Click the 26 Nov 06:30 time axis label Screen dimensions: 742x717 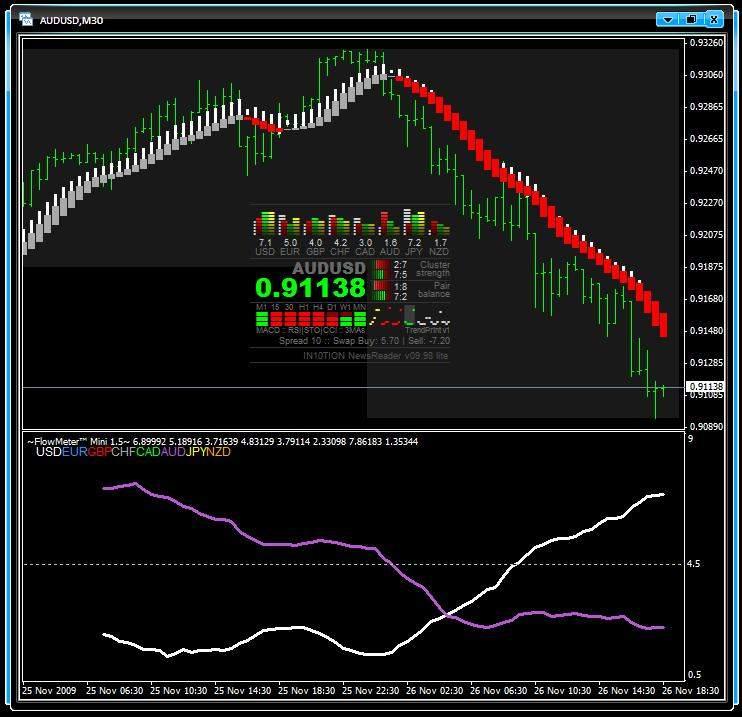498,690
